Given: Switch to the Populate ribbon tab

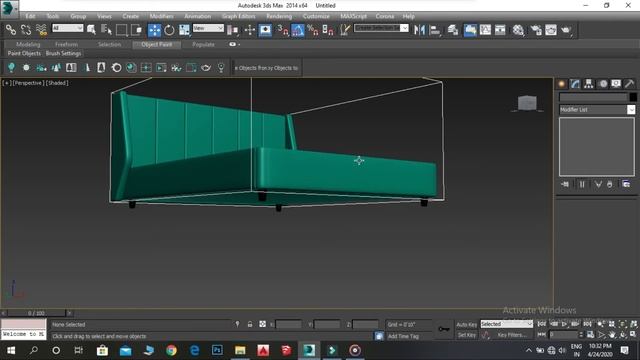Looking at the screenshot, I should coord(203,44).
